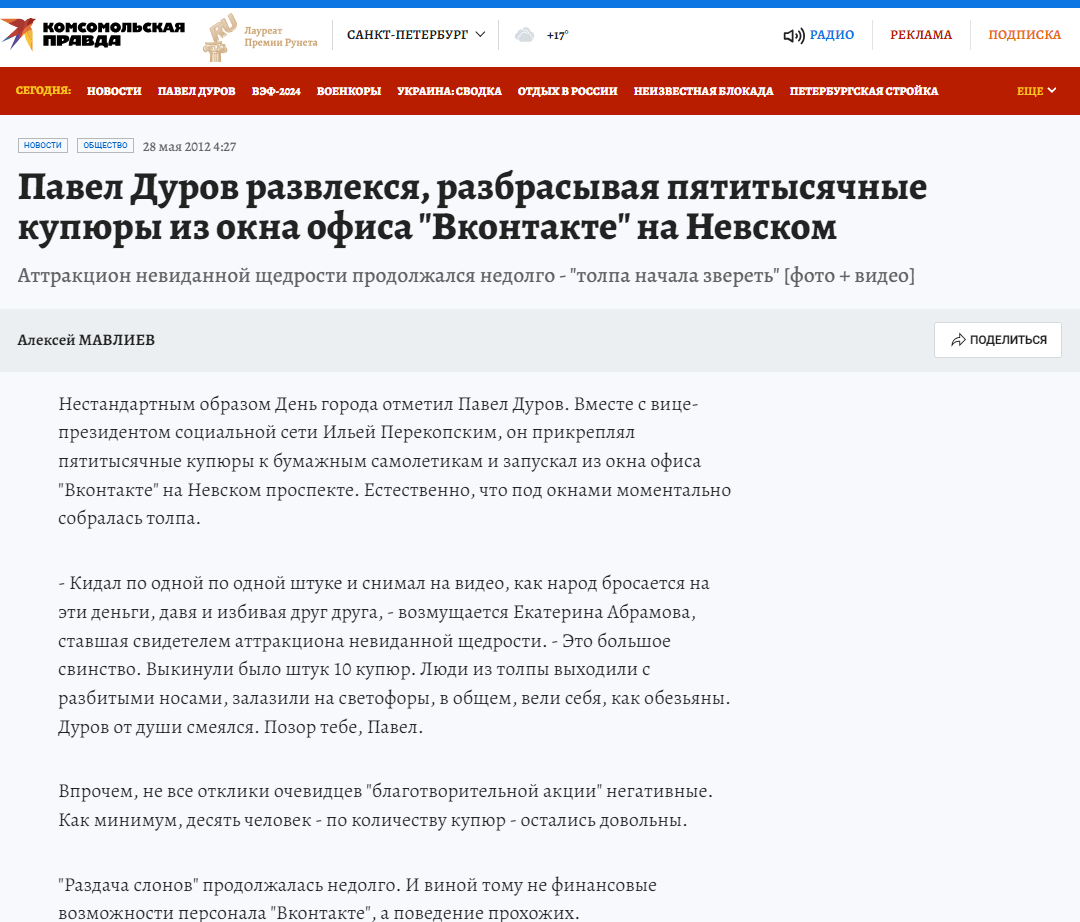The image size is (1080, 922).
Task: Open the САНКТ-ПЕТЕРБУРГ city selector dropdown
Action: (x=413, y=33)
